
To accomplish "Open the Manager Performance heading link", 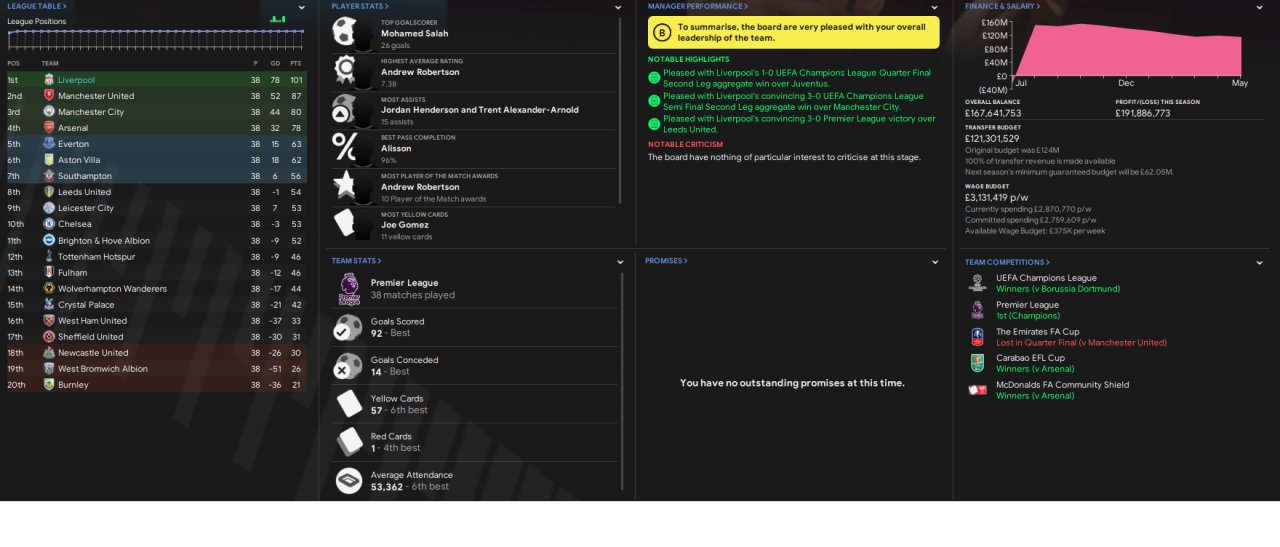I will (698, 6).
